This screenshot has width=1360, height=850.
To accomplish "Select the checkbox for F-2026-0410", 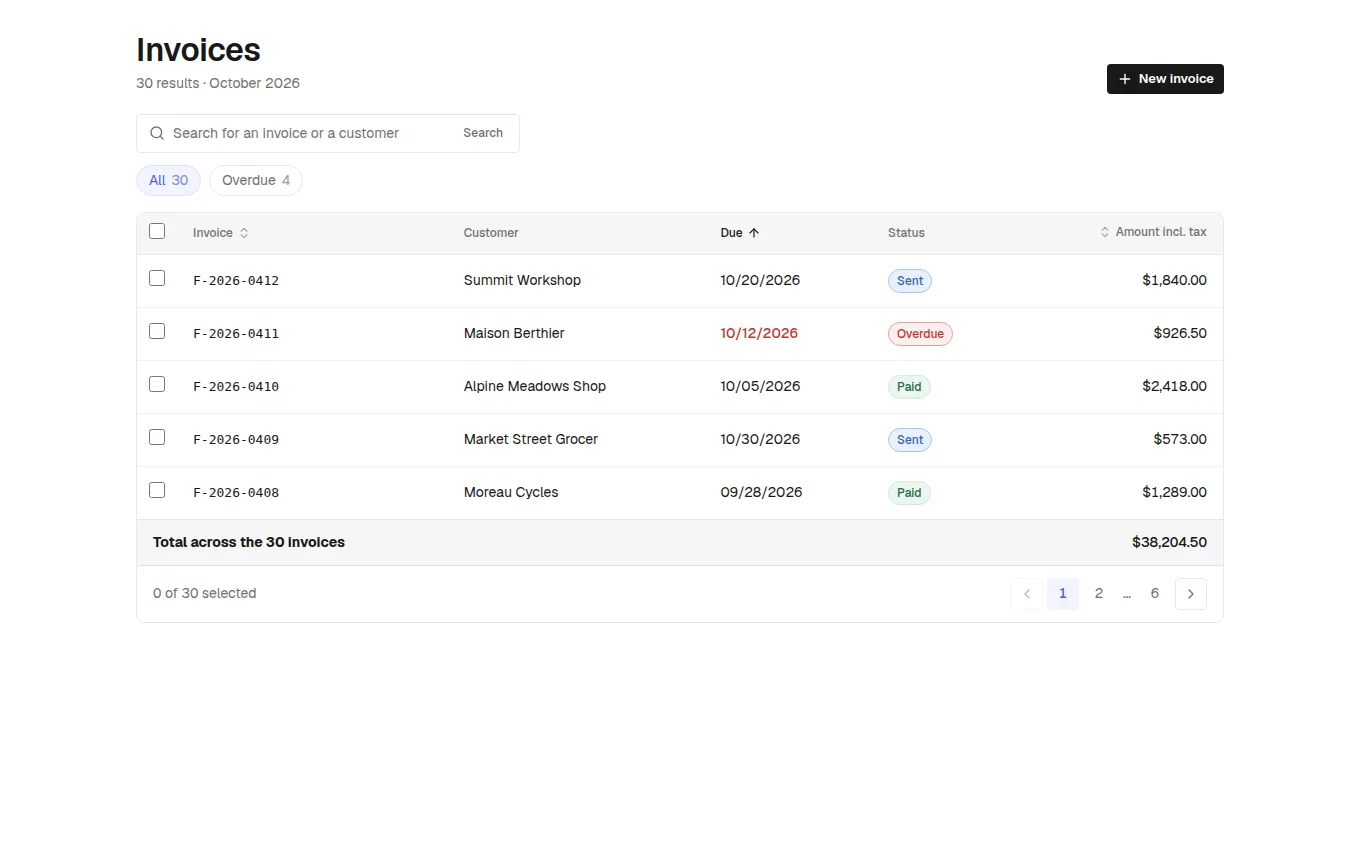I will pyautogui.click(x=157, y=384).
